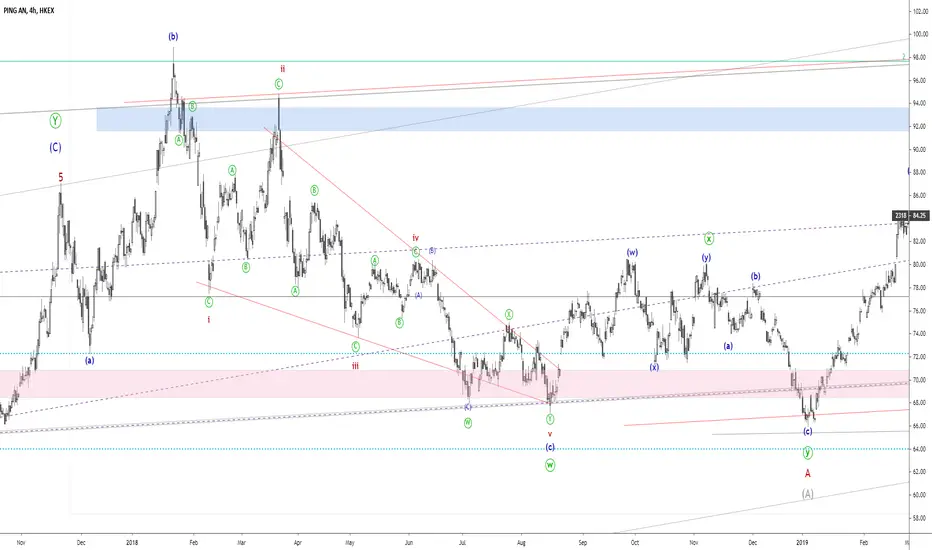The height and width of the screenshot is (550, 932).
Task: Select the Oct label on time axis
Action: pyautogui.click(x=635, y=542)
